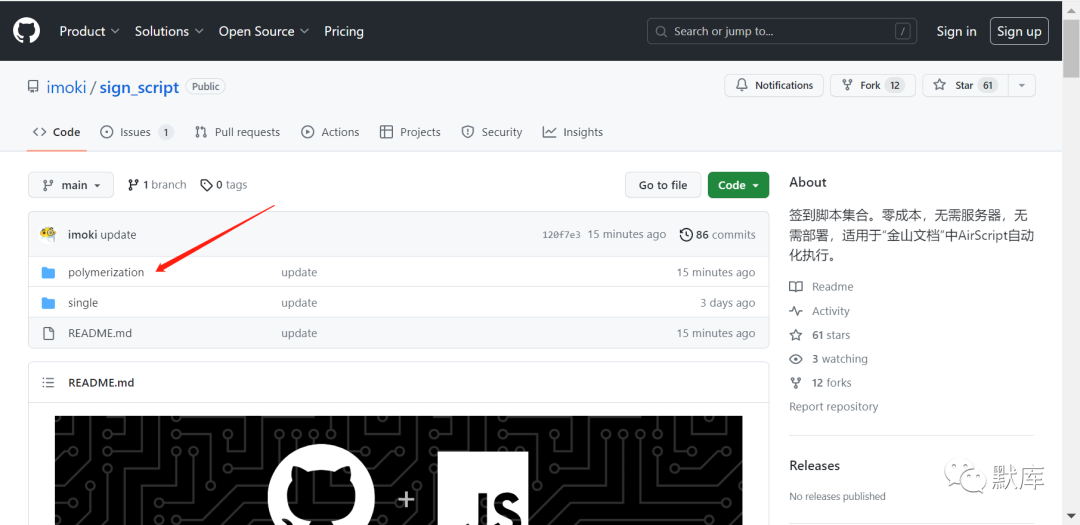Open the green Code dropdown button
Image resolution: width=1080 pixels, height=525 pixels.
click(738, 185)
